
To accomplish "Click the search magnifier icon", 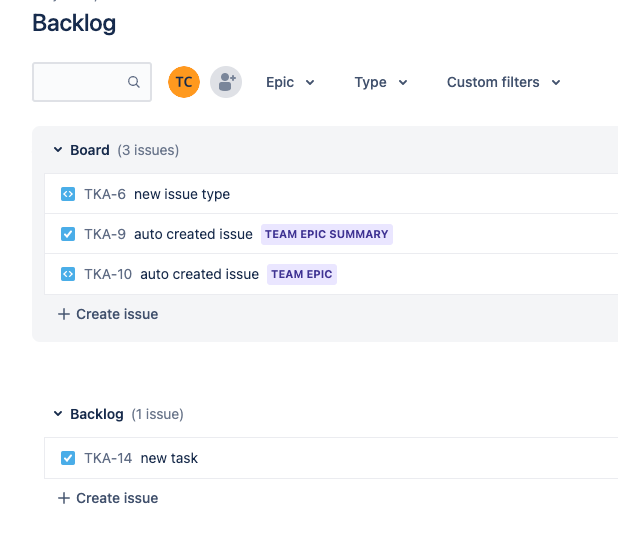I will tap(134, 83).
